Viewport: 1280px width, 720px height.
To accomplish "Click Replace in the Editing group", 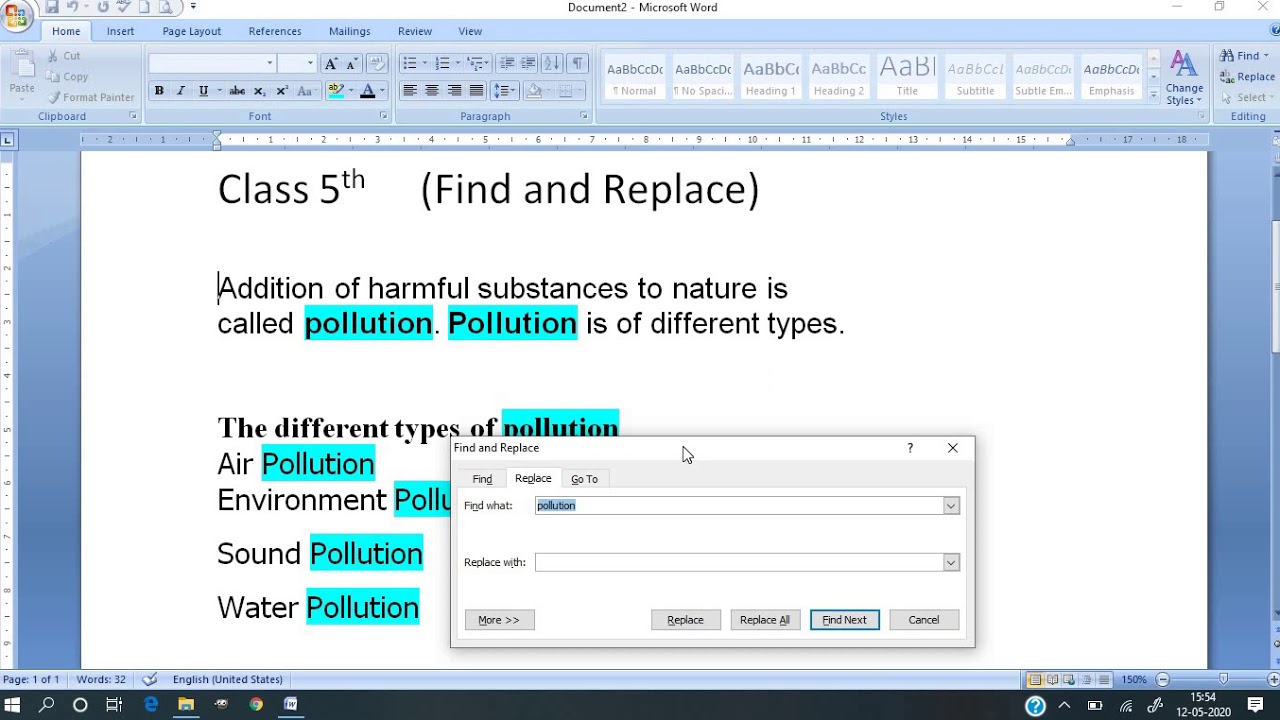I will click(x=1247, y=77).
